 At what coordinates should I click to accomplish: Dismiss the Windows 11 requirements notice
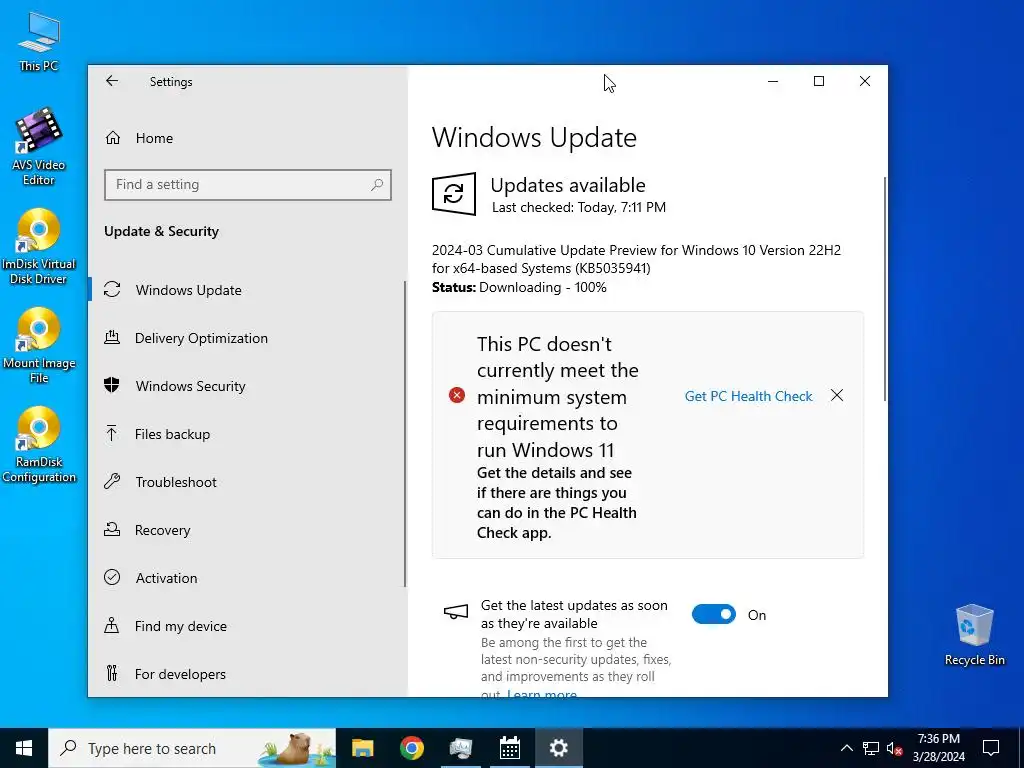click(x=837, y=396)
